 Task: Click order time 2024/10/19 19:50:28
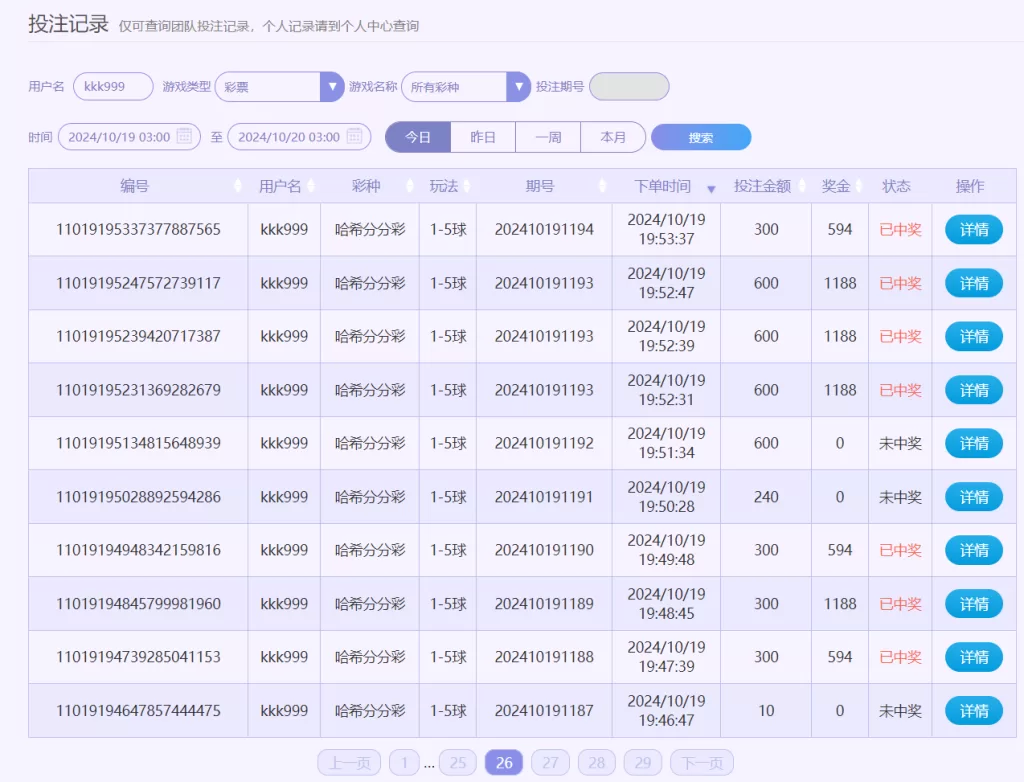[666, 497]
